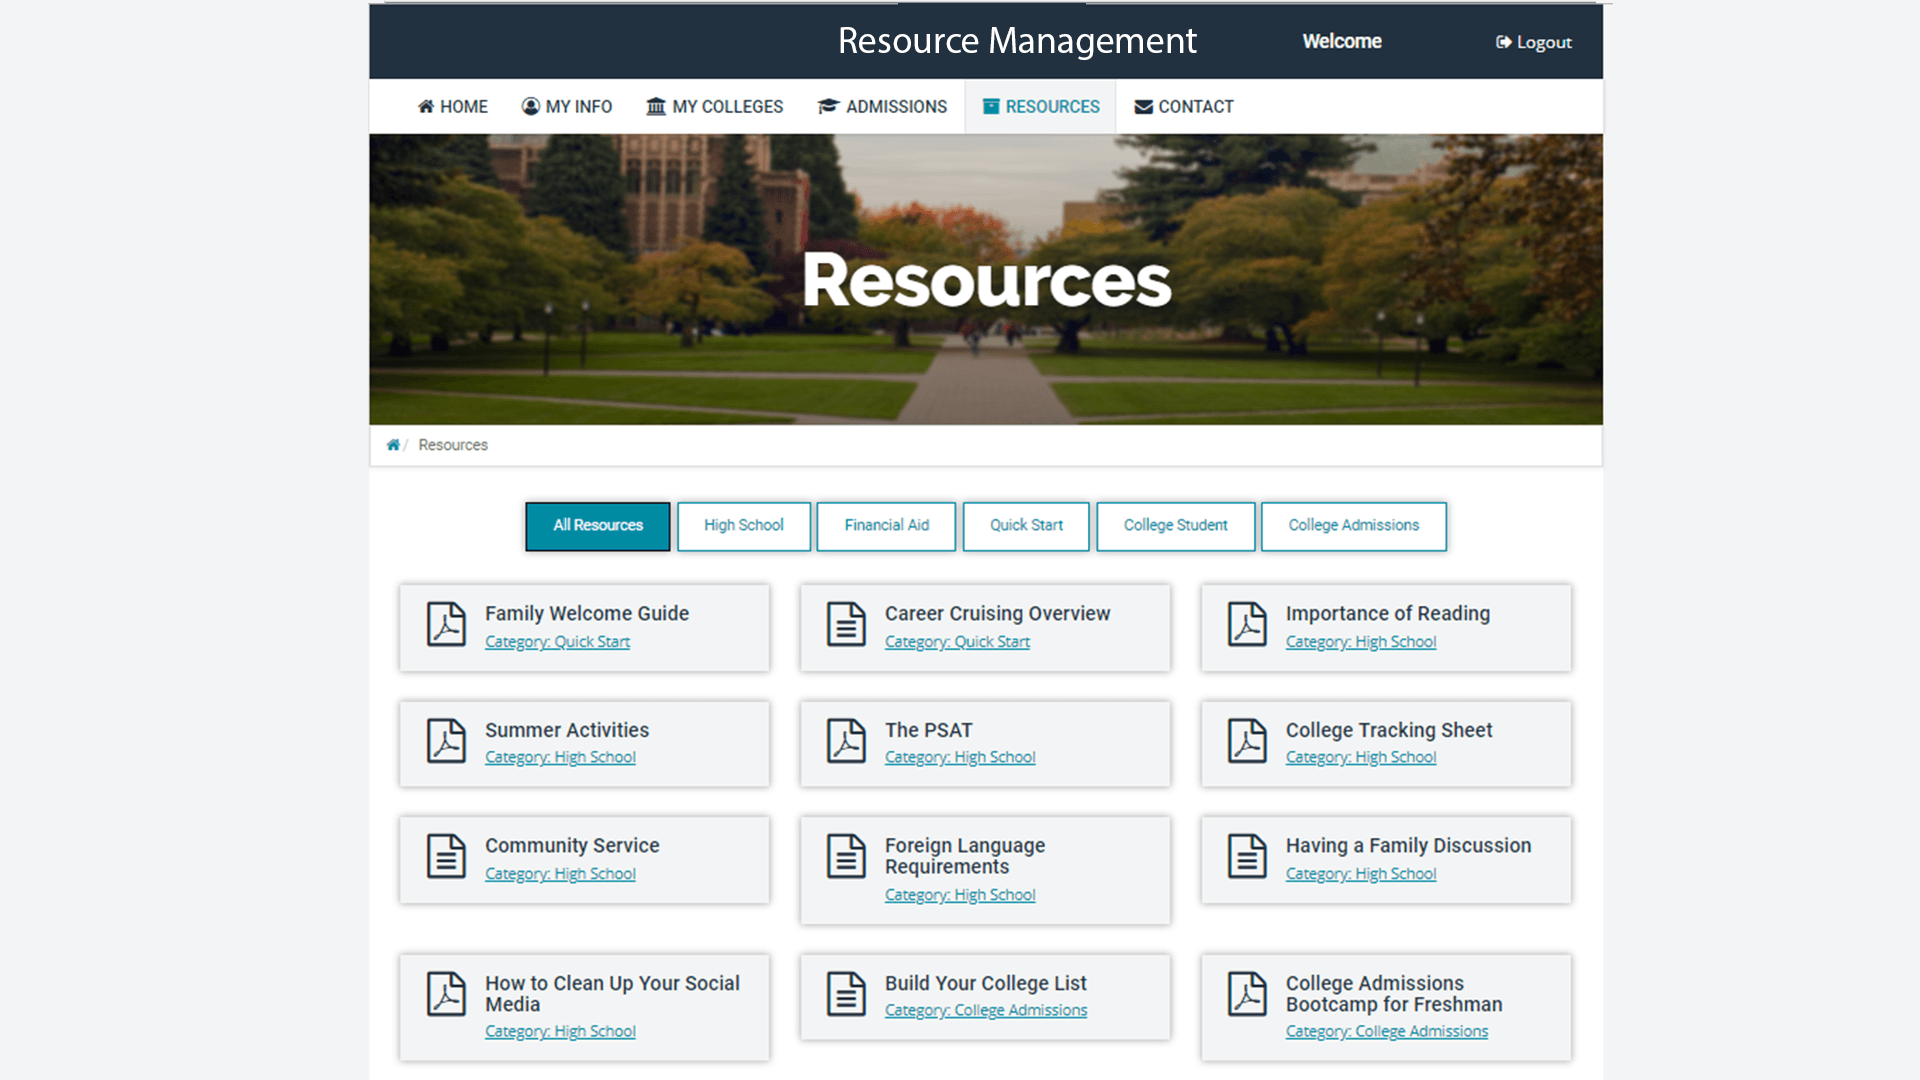Open College Tracking Sheet title
The image size is (1920, 1080).
pyautogui.click(x=1389, y=730)
